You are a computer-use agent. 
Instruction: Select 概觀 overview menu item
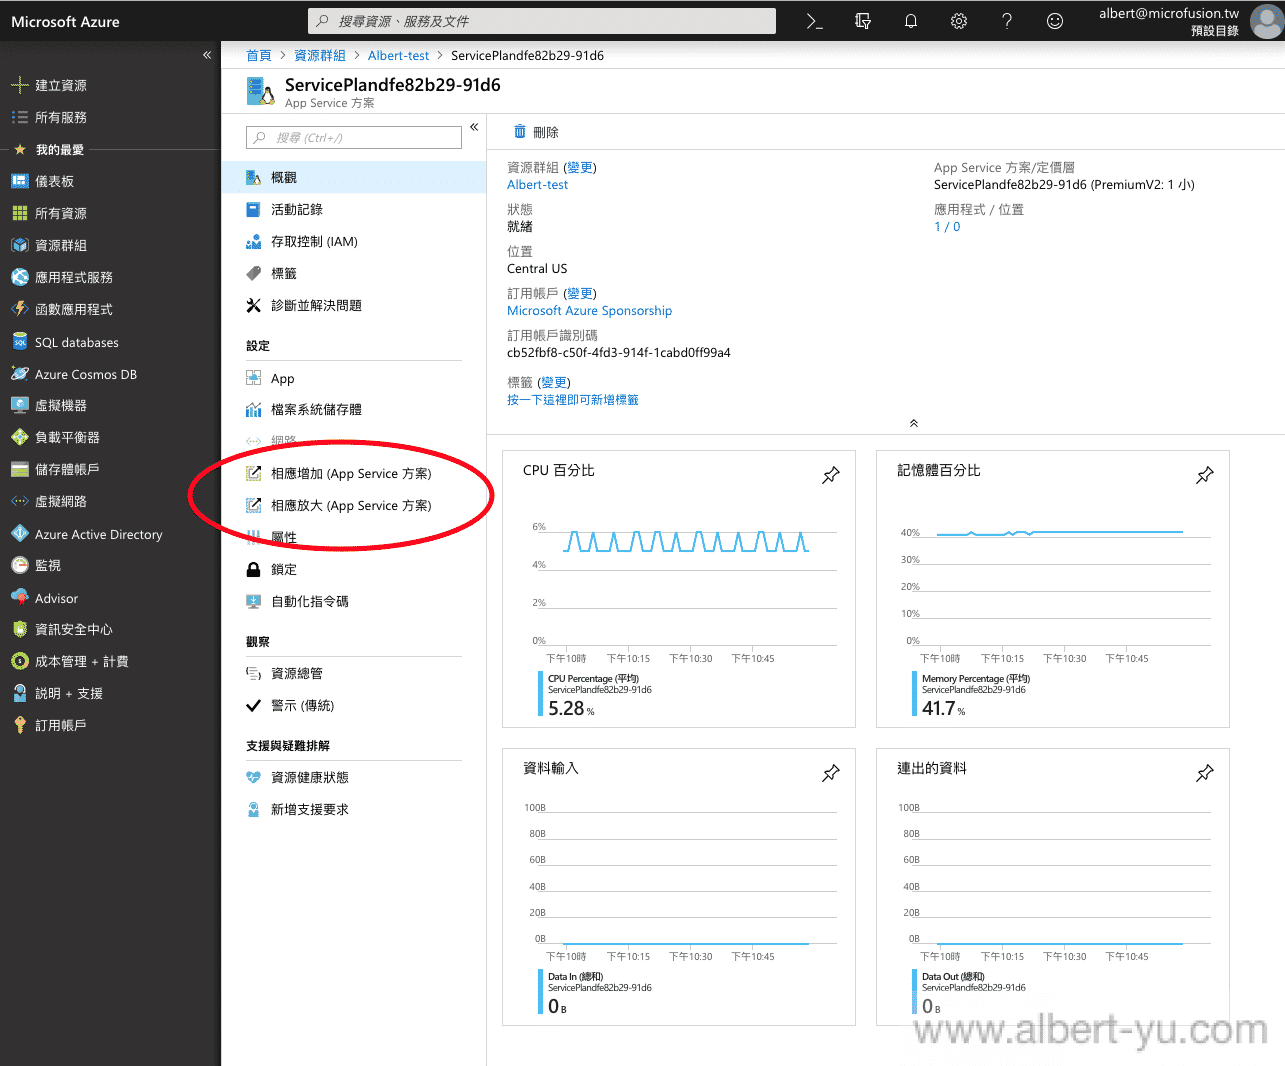(354, 178)
